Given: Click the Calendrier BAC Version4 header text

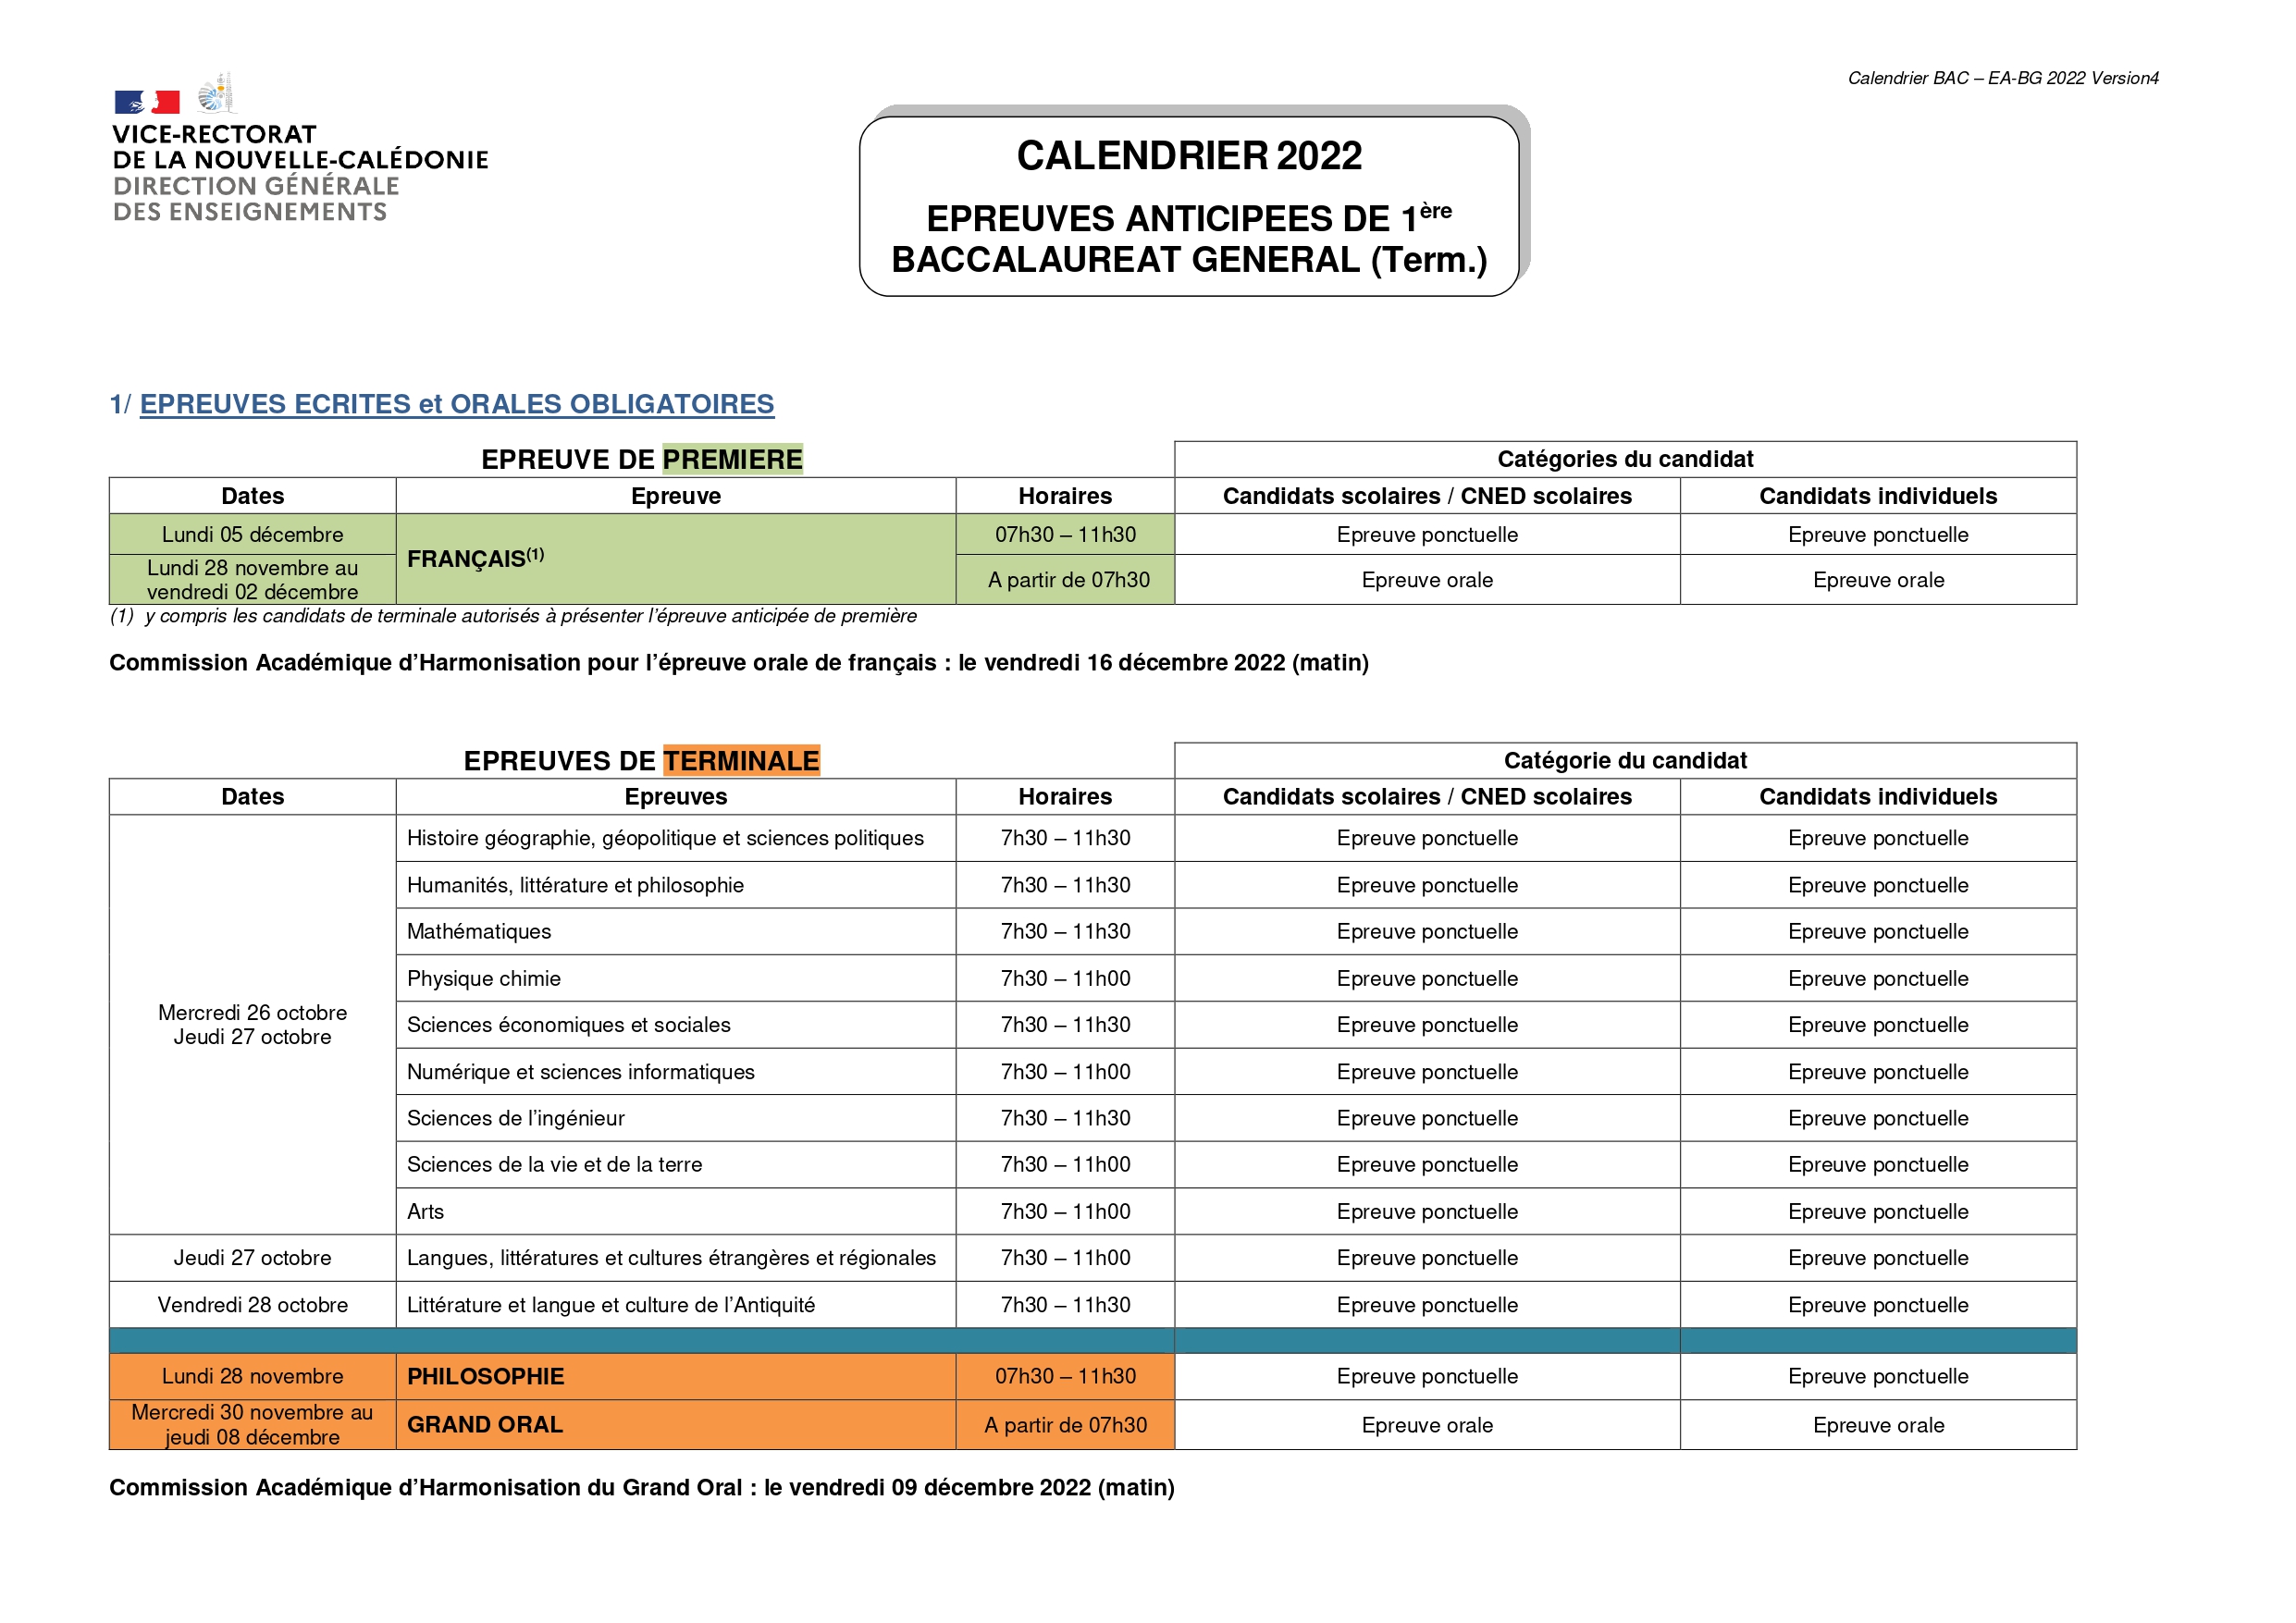Looking at the screenshot, I should point(2002,78).
